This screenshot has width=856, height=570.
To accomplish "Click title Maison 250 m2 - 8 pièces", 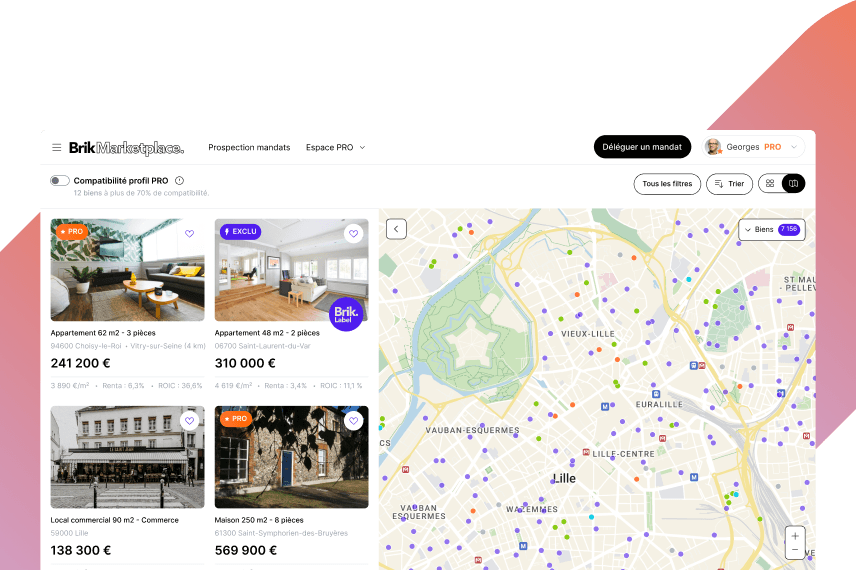I will point(259,520).
